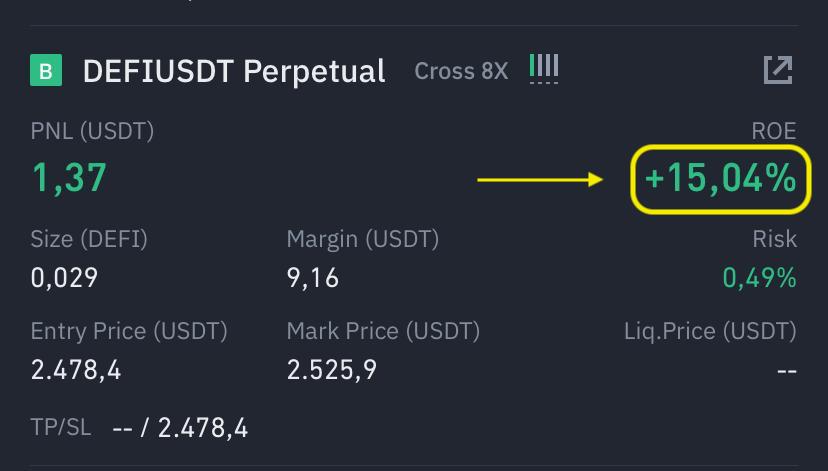The height and width of the screenshot is (471, 828).
Task: Tap the ADL indicator bars
Action: [x=544, y=69]
